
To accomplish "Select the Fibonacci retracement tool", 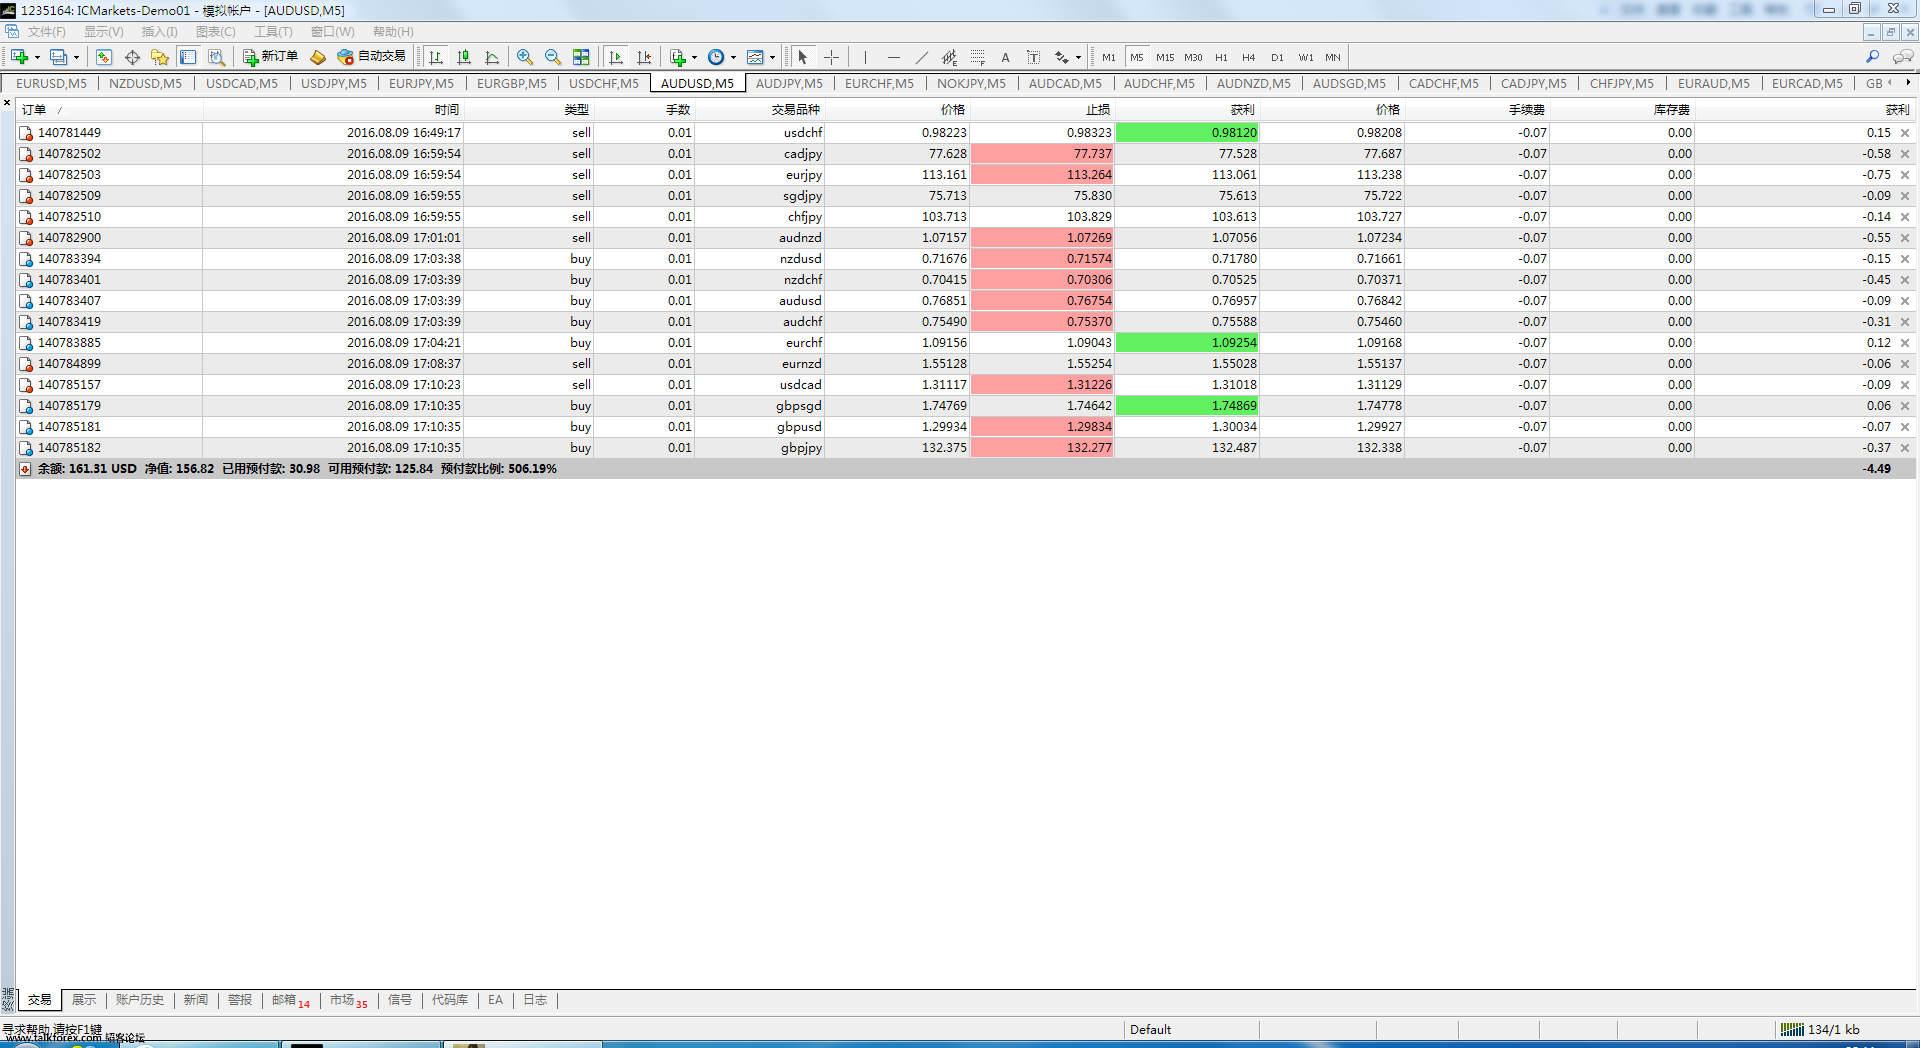I will click(x=977, y=57).
